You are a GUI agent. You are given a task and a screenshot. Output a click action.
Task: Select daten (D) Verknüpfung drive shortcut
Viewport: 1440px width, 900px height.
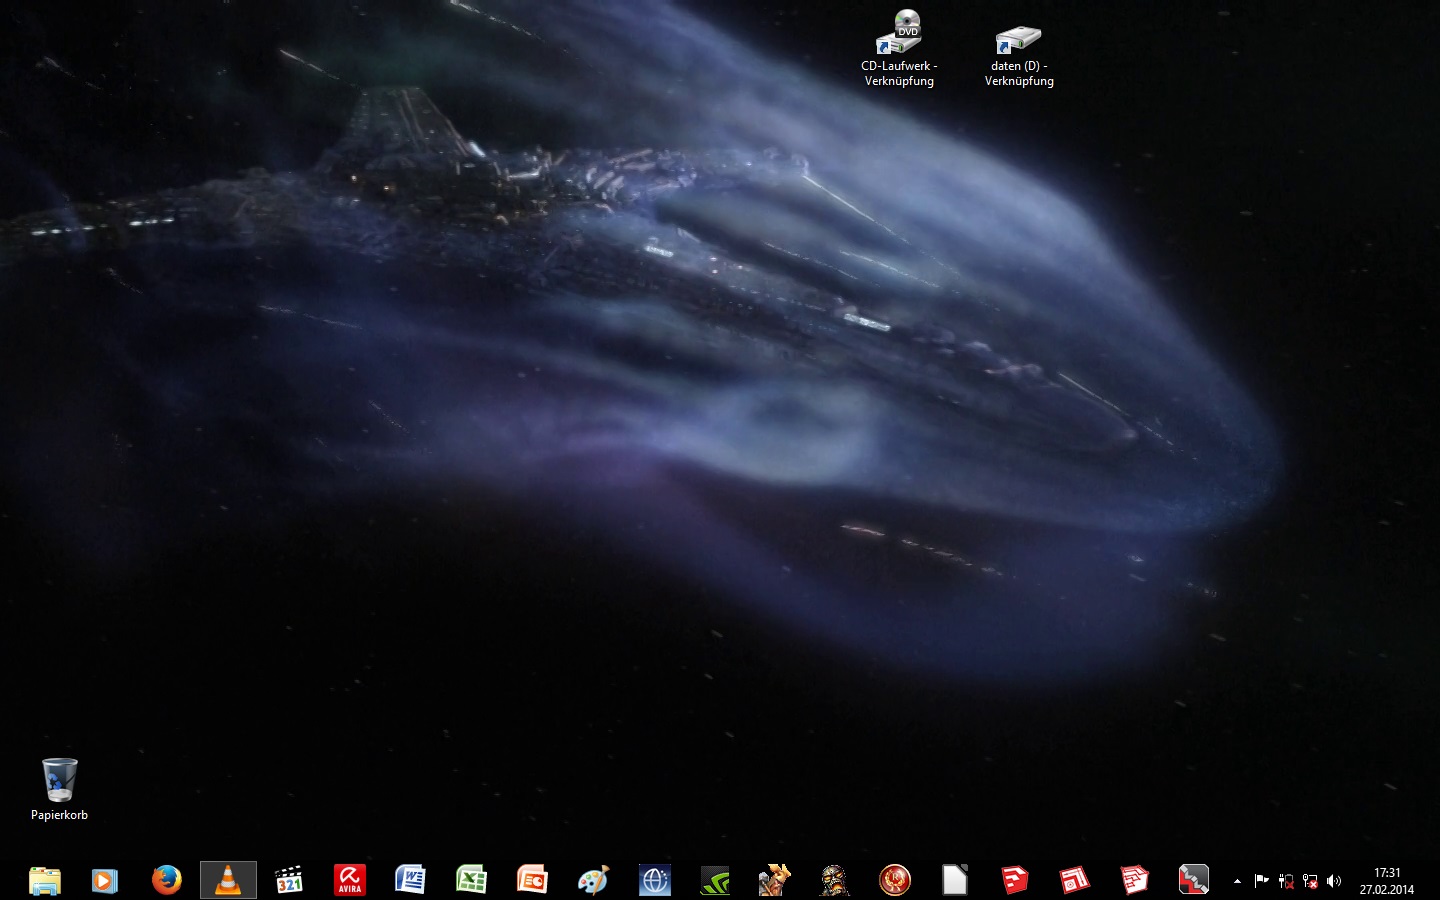(1019, 55)
